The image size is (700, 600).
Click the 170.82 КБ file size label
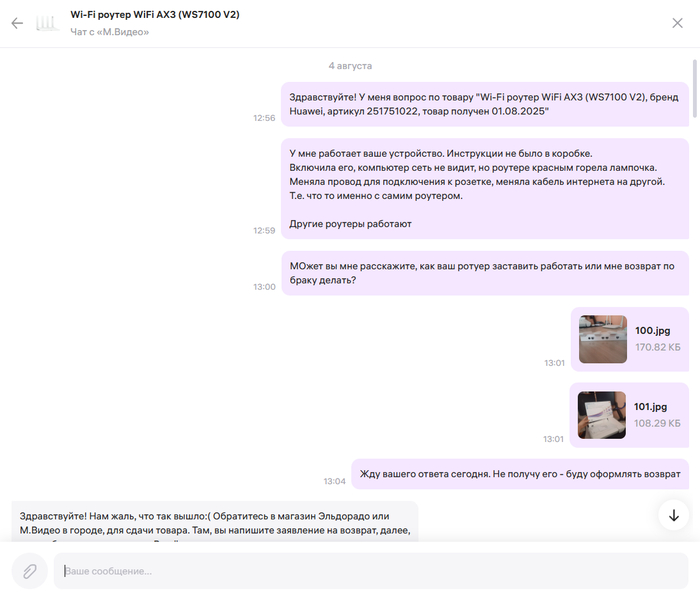(657, 348)
